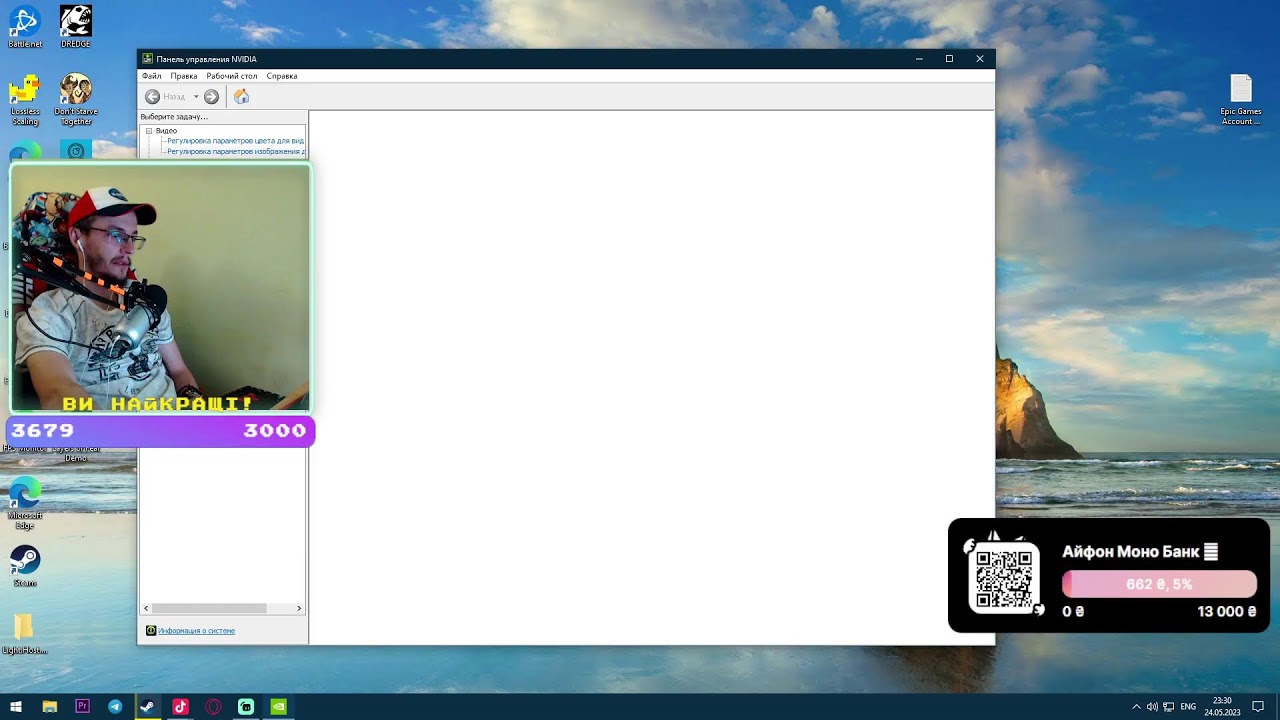Click the horizontal scrollbar thumb in task pane
The height and width of the screenshot is (720, 1280).
[x=209, y=608]
